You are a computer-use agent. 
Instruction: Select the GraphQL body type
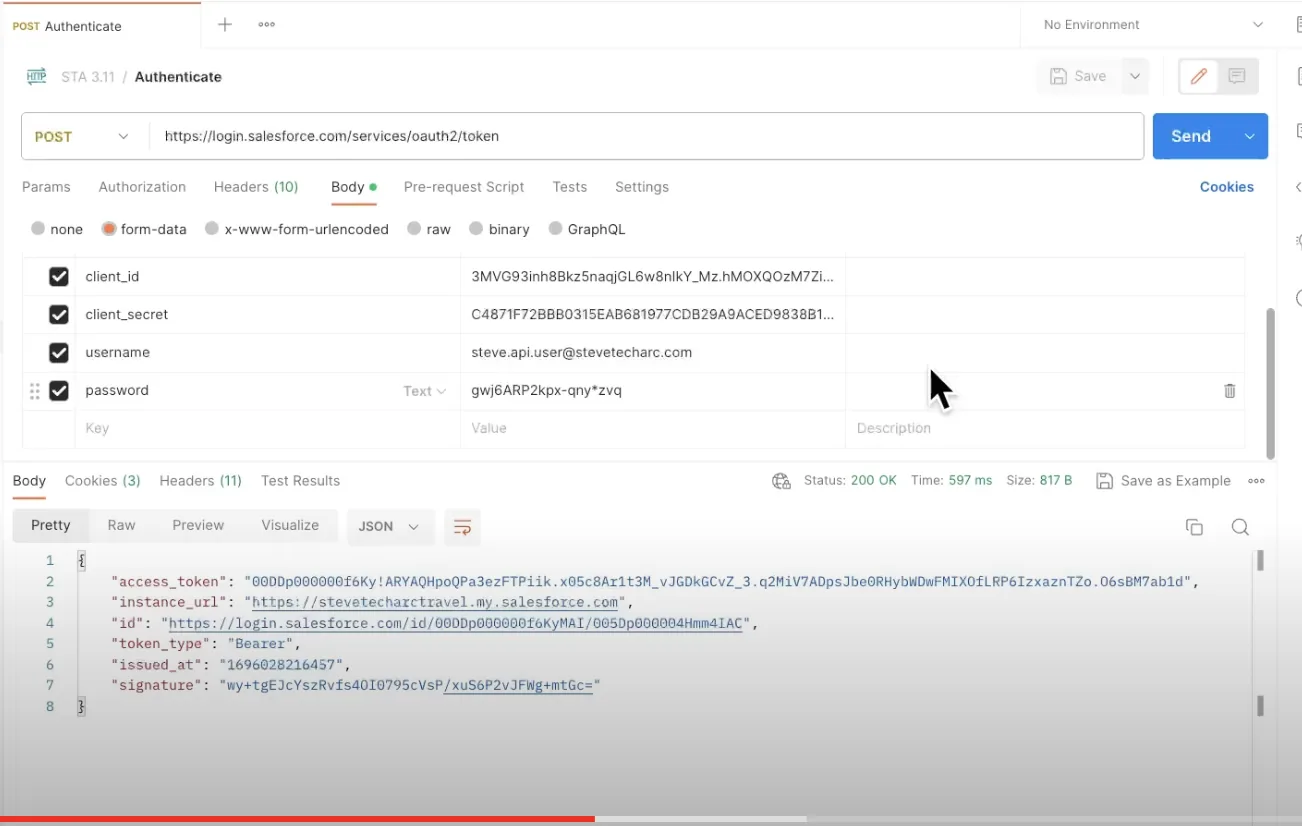pos(587,229)
